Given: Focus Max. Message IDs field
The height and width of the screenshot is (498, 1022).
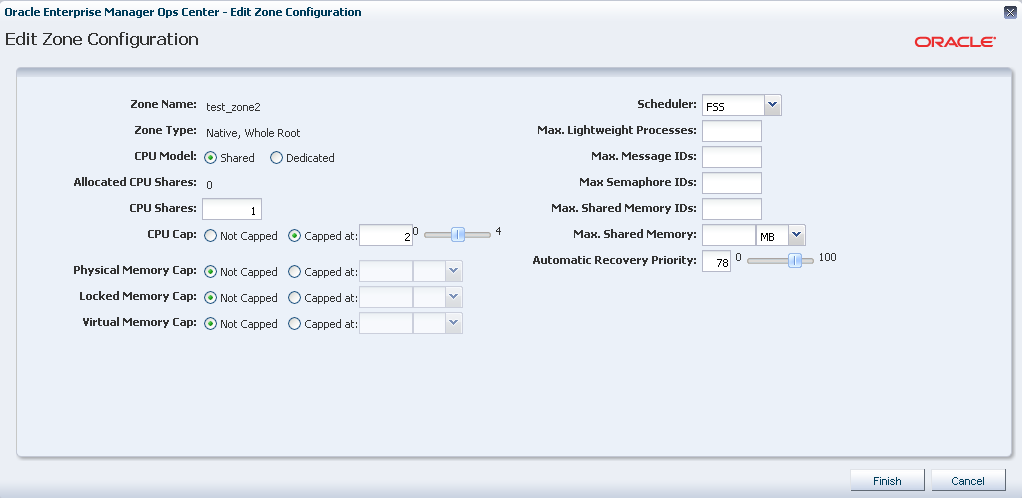Looking at the screenshot, I should tap(732, 157).
